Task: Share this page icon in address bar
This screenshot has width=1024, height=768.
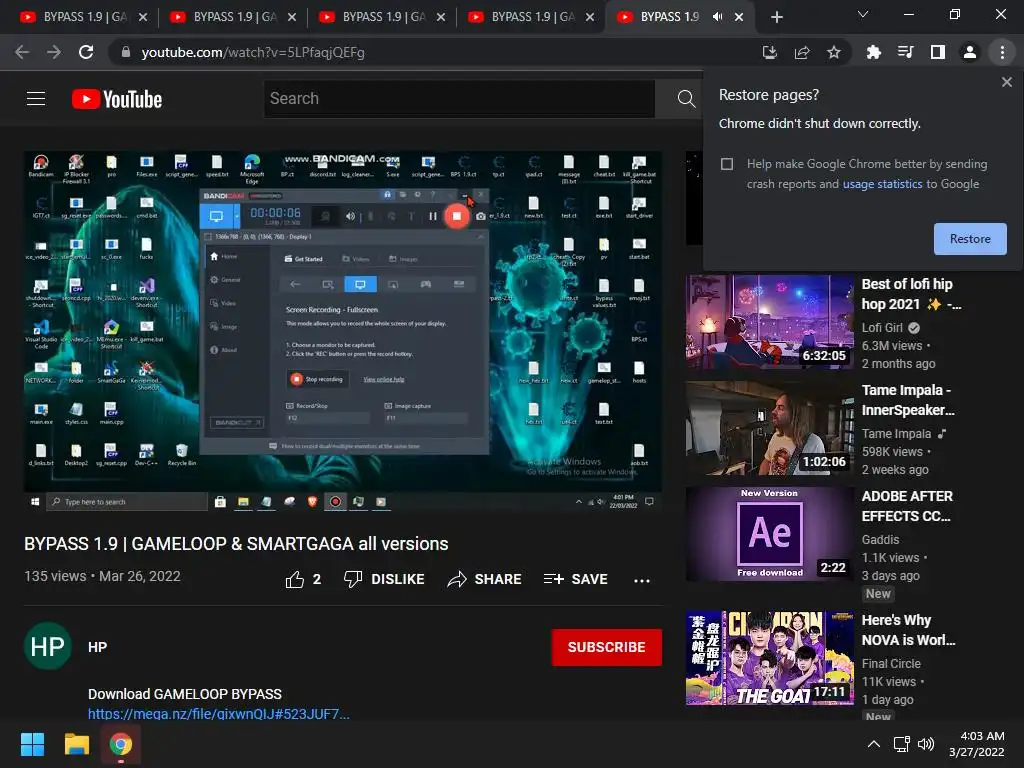Action: point(802,52)
